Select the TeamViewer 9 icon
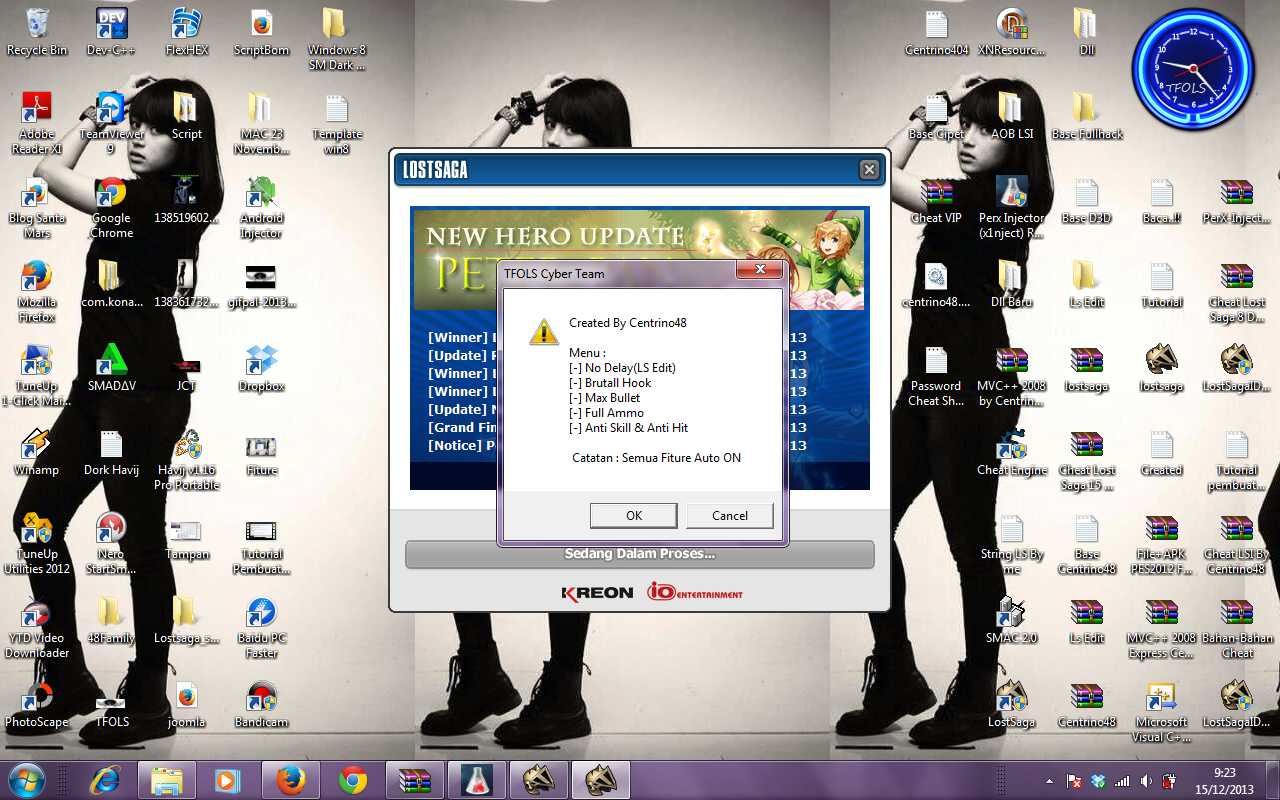Image resolution: width=1280 pixels, height=800 pixels. pos(111,123)
